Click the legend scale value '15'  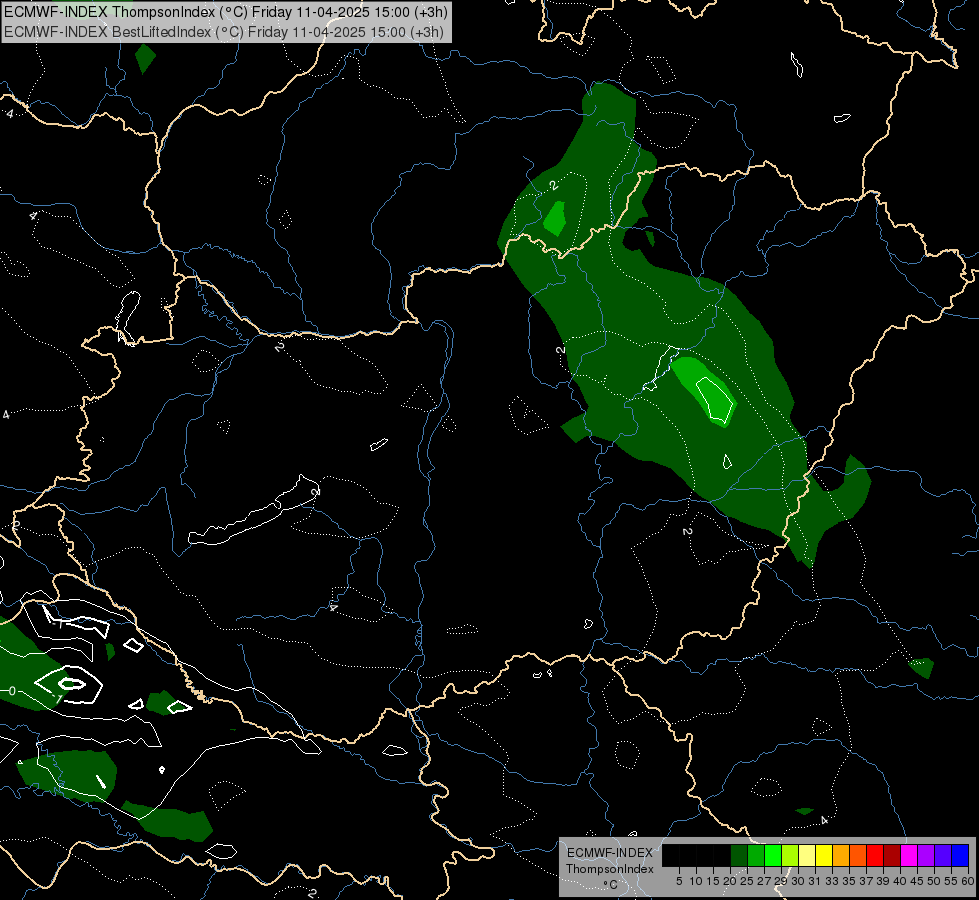(x=713, y=881)
